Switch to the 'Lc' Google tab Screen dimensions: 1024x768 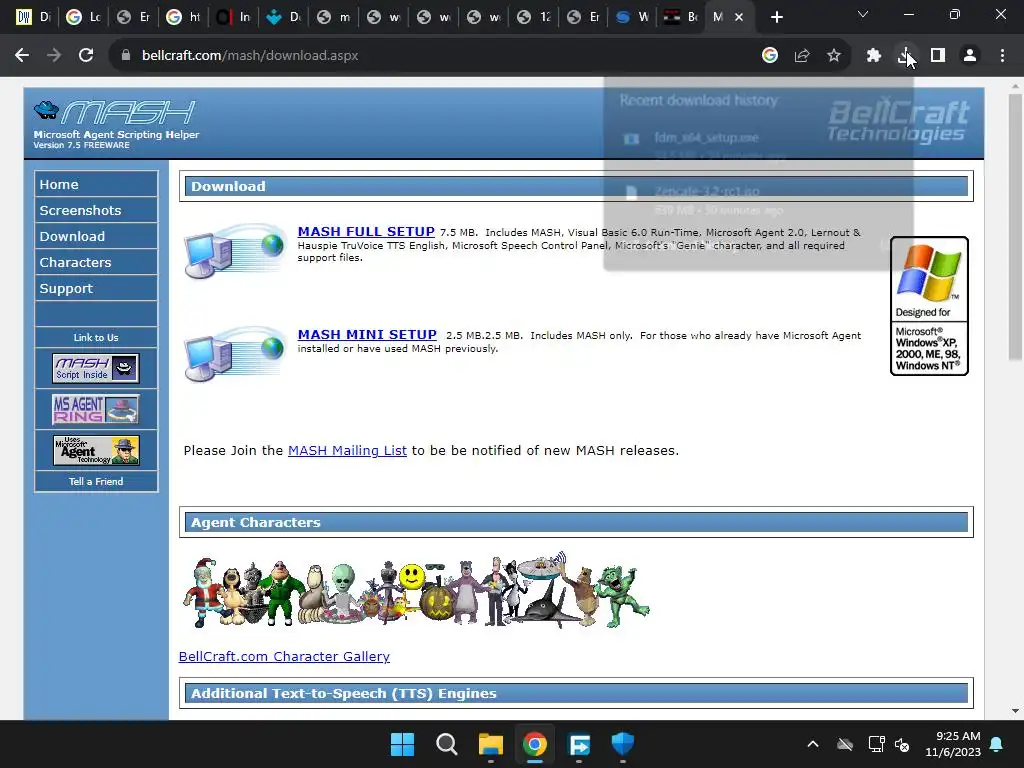coord(84,17)
